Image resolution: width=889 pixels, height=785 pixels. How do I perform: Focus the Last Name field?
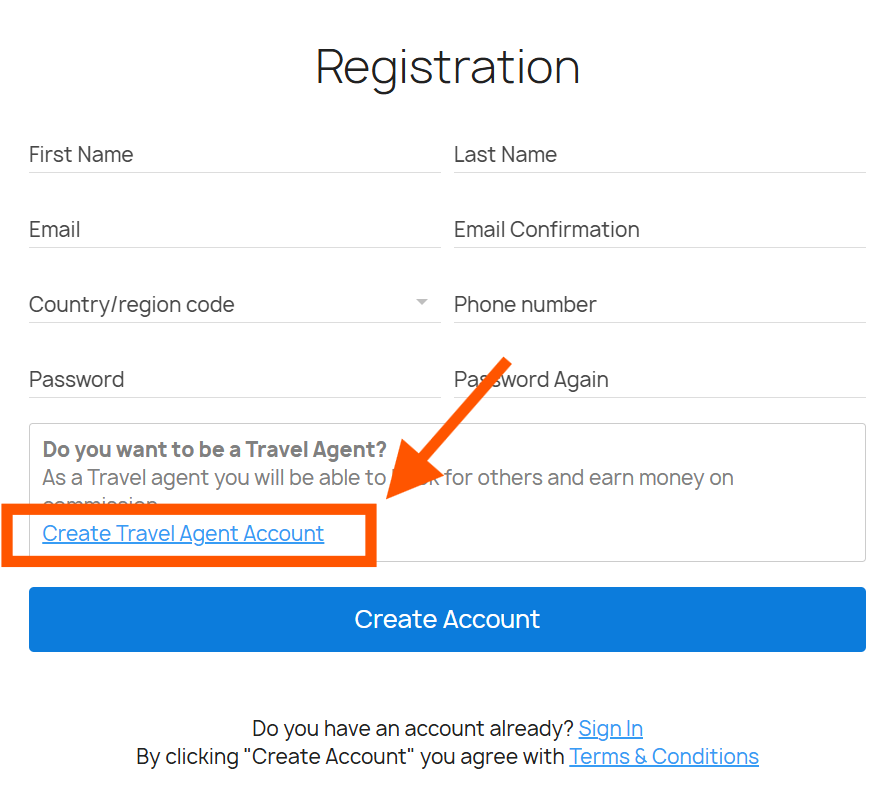pos(659,155)
